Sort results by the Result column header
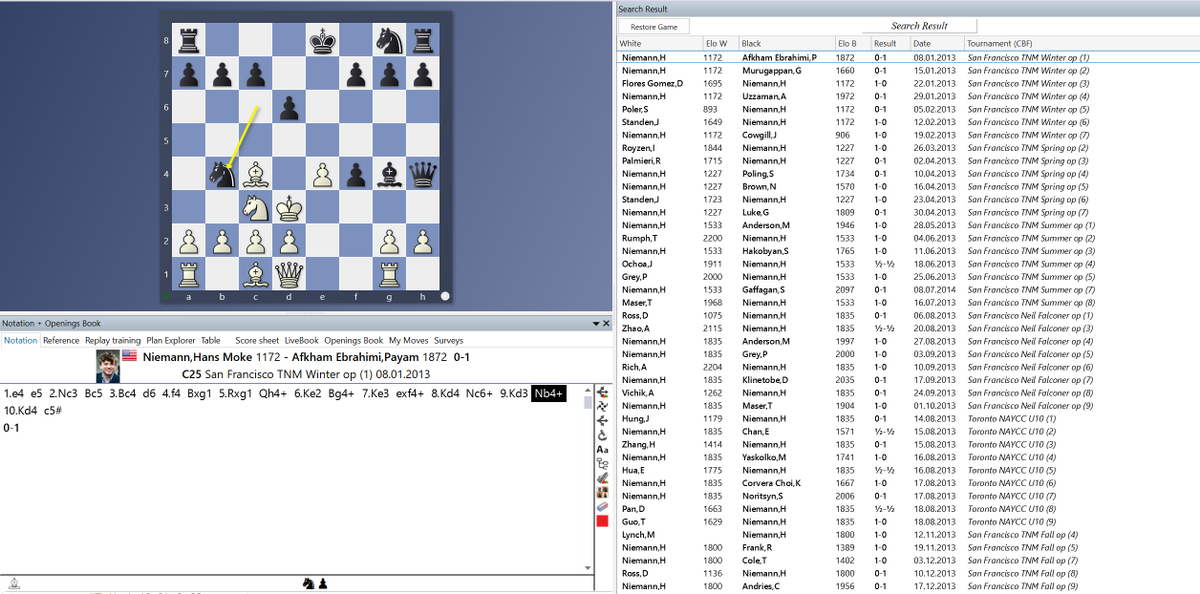The image size is (1200, 594). pos(890,44)
